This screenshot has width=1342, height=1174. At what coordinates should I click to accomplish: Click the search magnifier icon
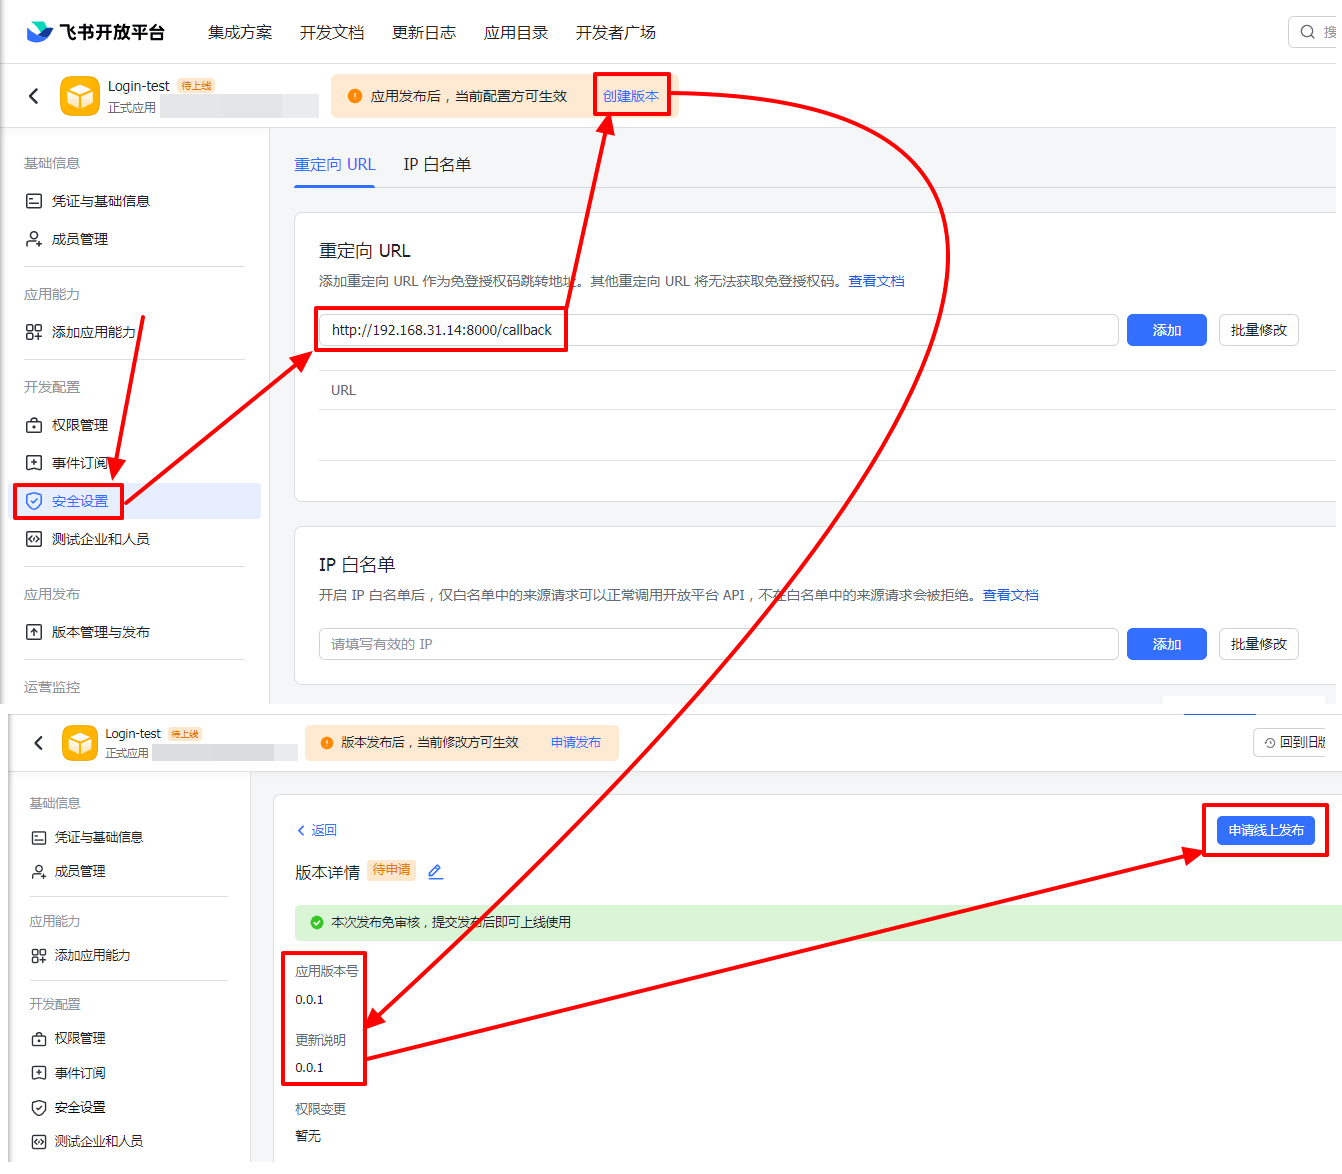click(x=1307, y=32)
